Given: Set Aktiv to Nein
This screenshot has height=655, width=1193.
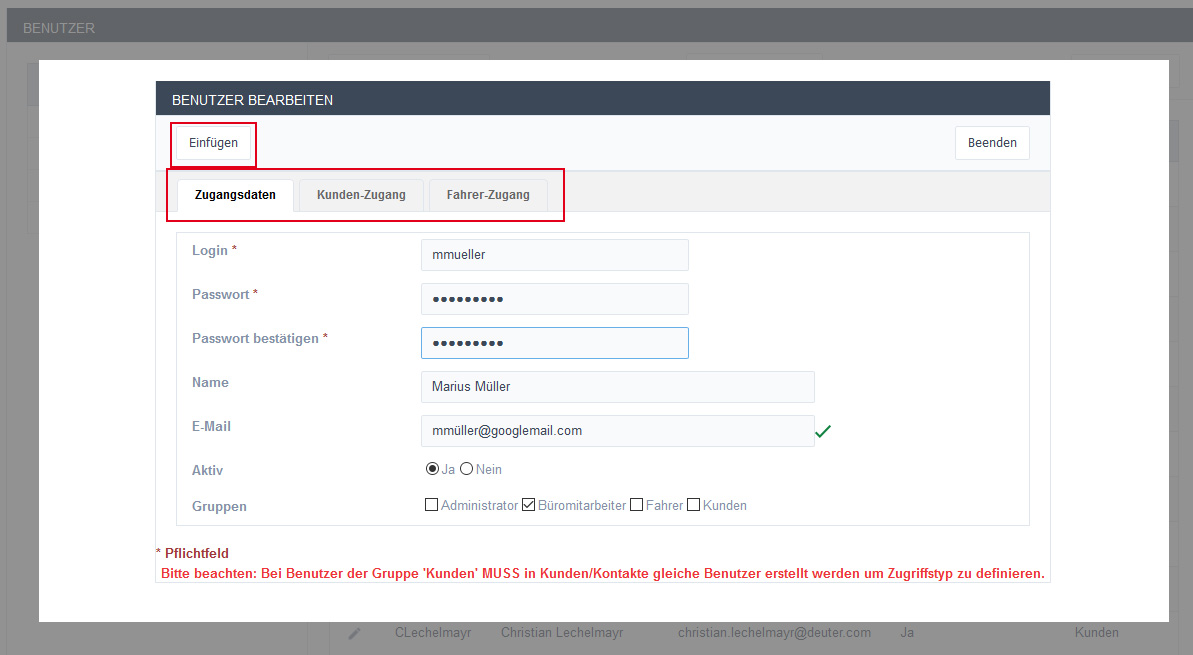Looking at the screenshot, I should (x=466, y=469).
